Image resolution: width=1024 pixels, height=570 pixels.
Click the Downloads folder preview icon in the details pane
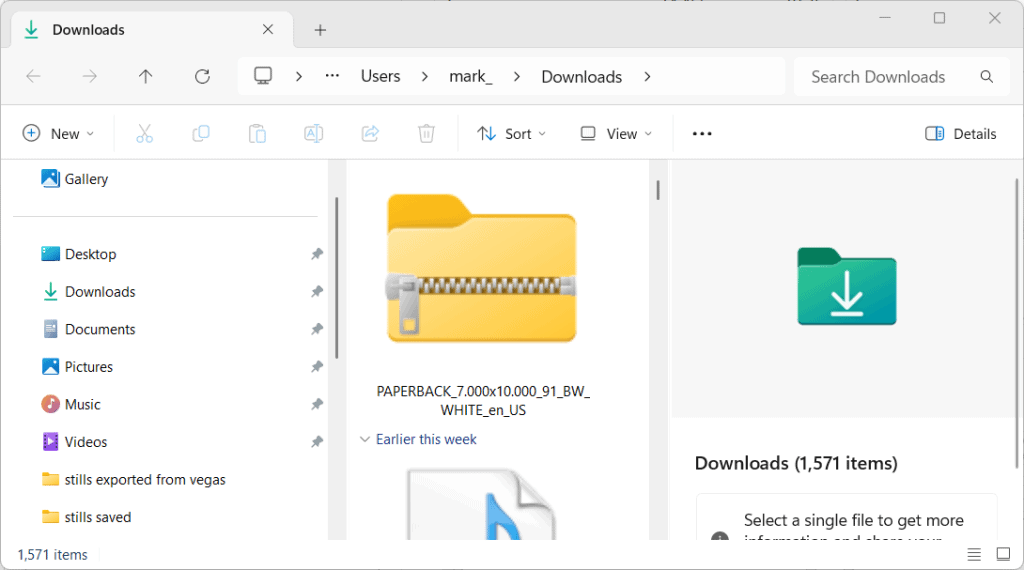tap(847, 287)
